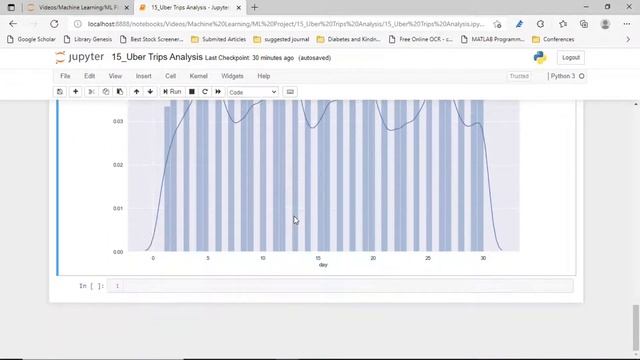Open the browser profile avatar
This screenshot has height=360, width=640.
coord(605,24)
